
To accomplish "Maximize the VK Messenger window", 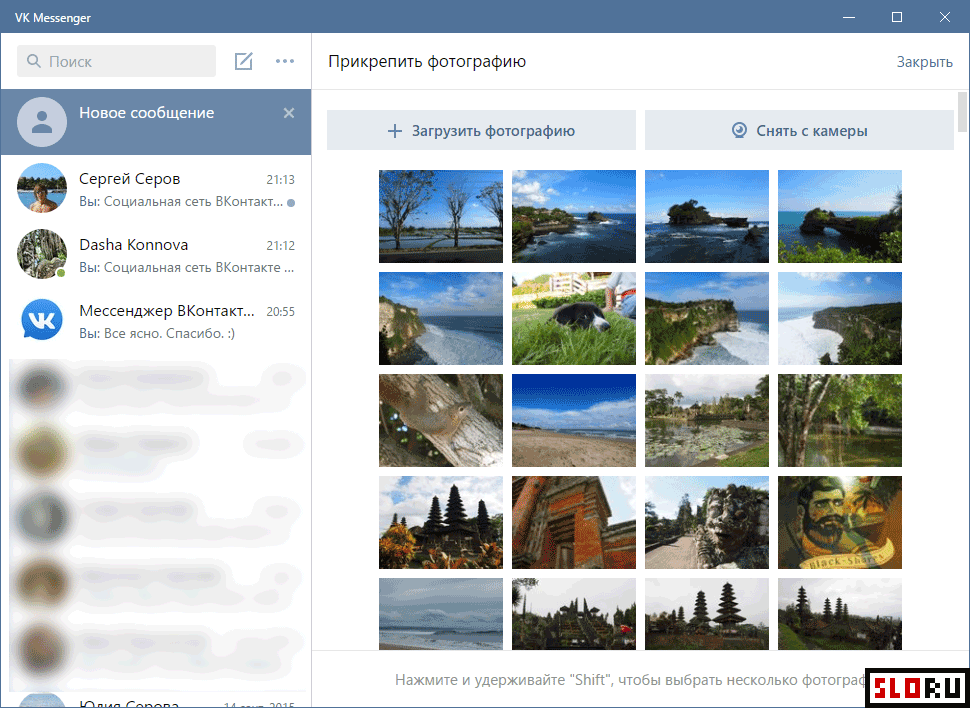I will tap(896, 17).
